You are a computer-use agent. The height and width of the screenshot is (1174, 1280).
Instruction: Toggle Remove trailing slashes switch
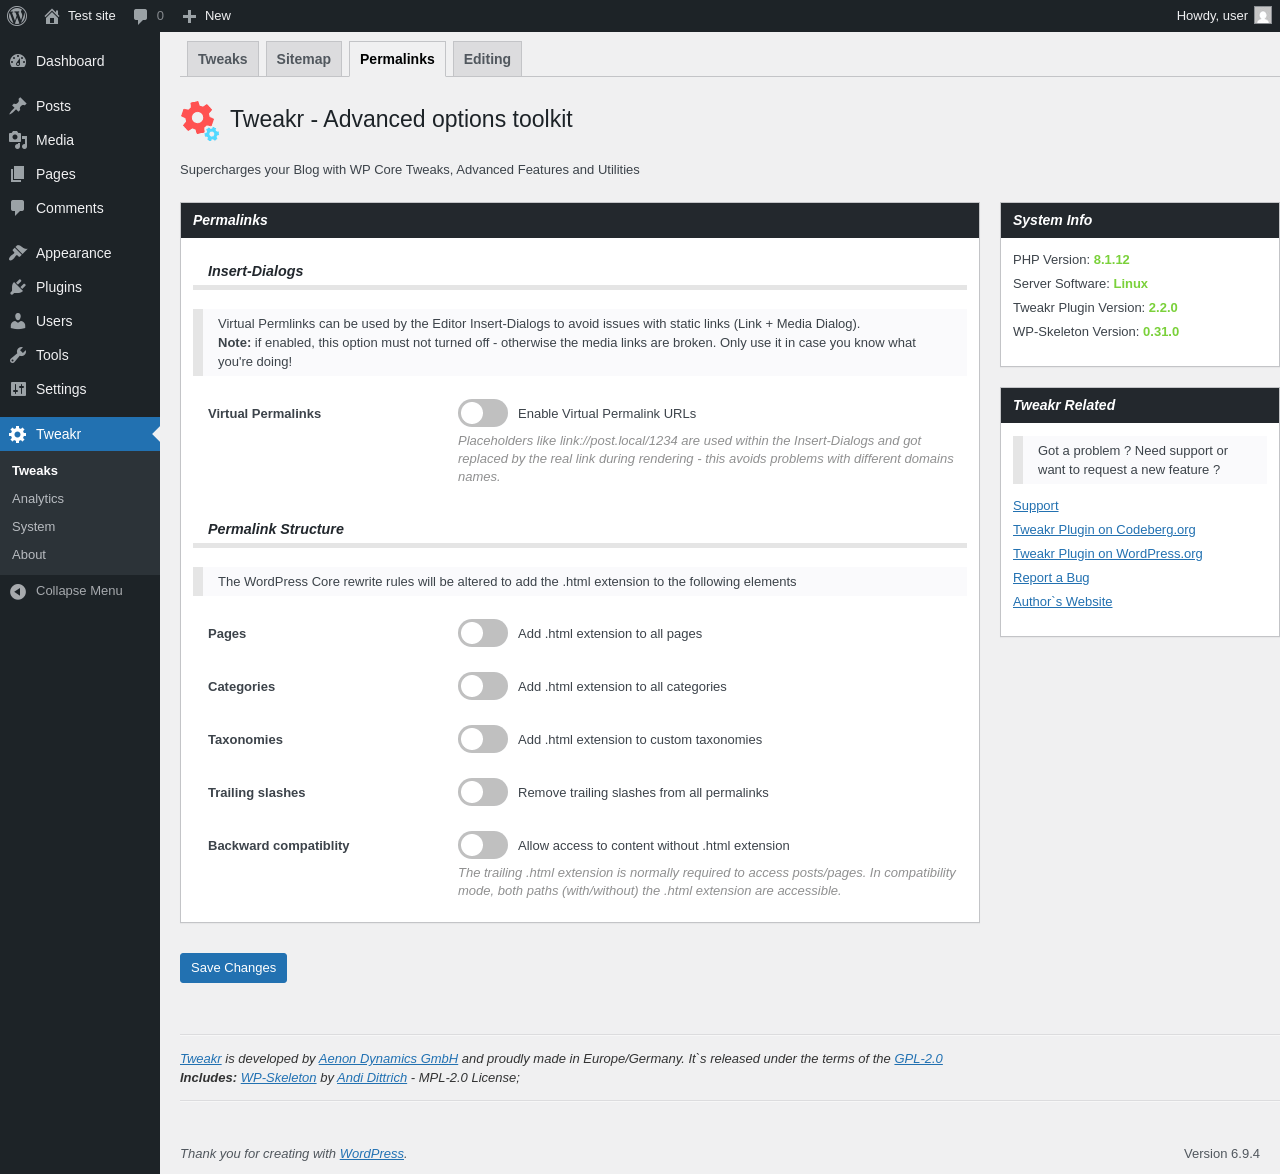pyautogui.click(x=483, y=792)
